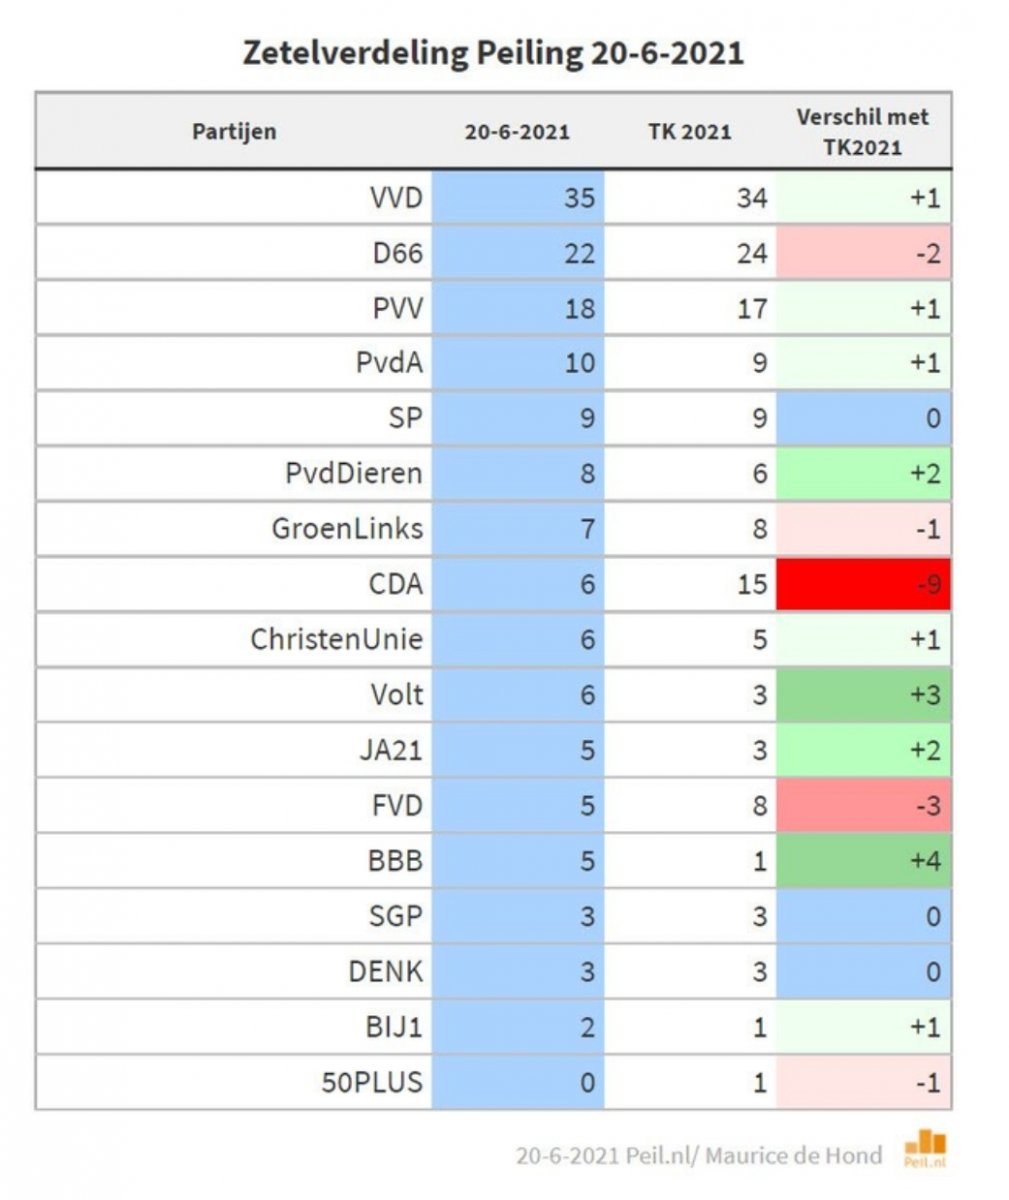
Task: Click the 20-6-2021 column header
Action: point(517,131)
